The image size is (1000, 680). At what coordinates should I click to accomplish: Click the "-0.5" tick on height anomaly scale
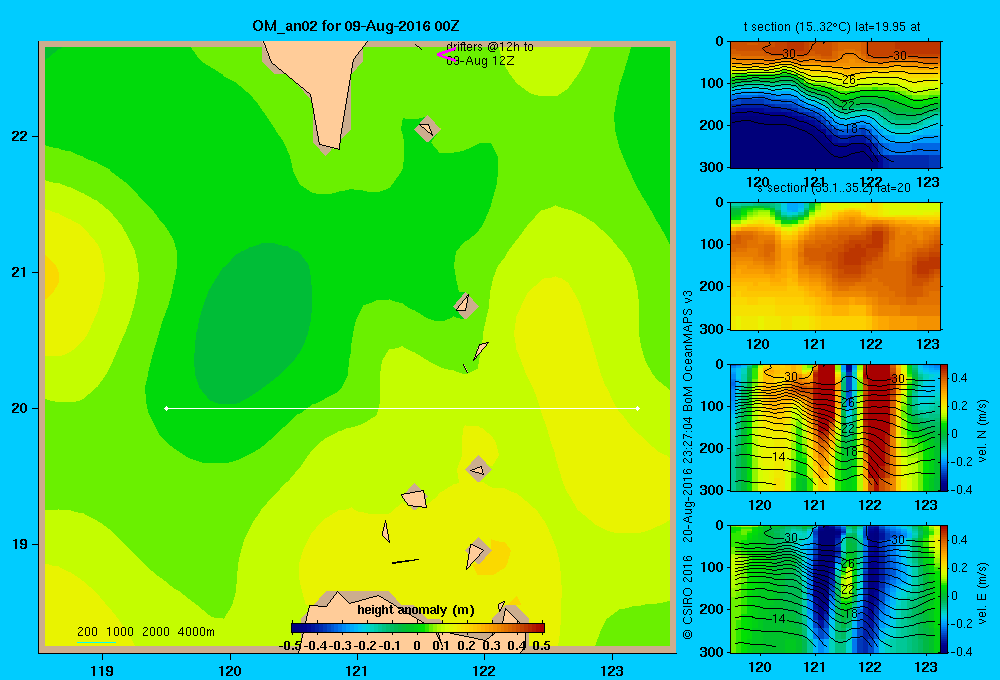290,646
